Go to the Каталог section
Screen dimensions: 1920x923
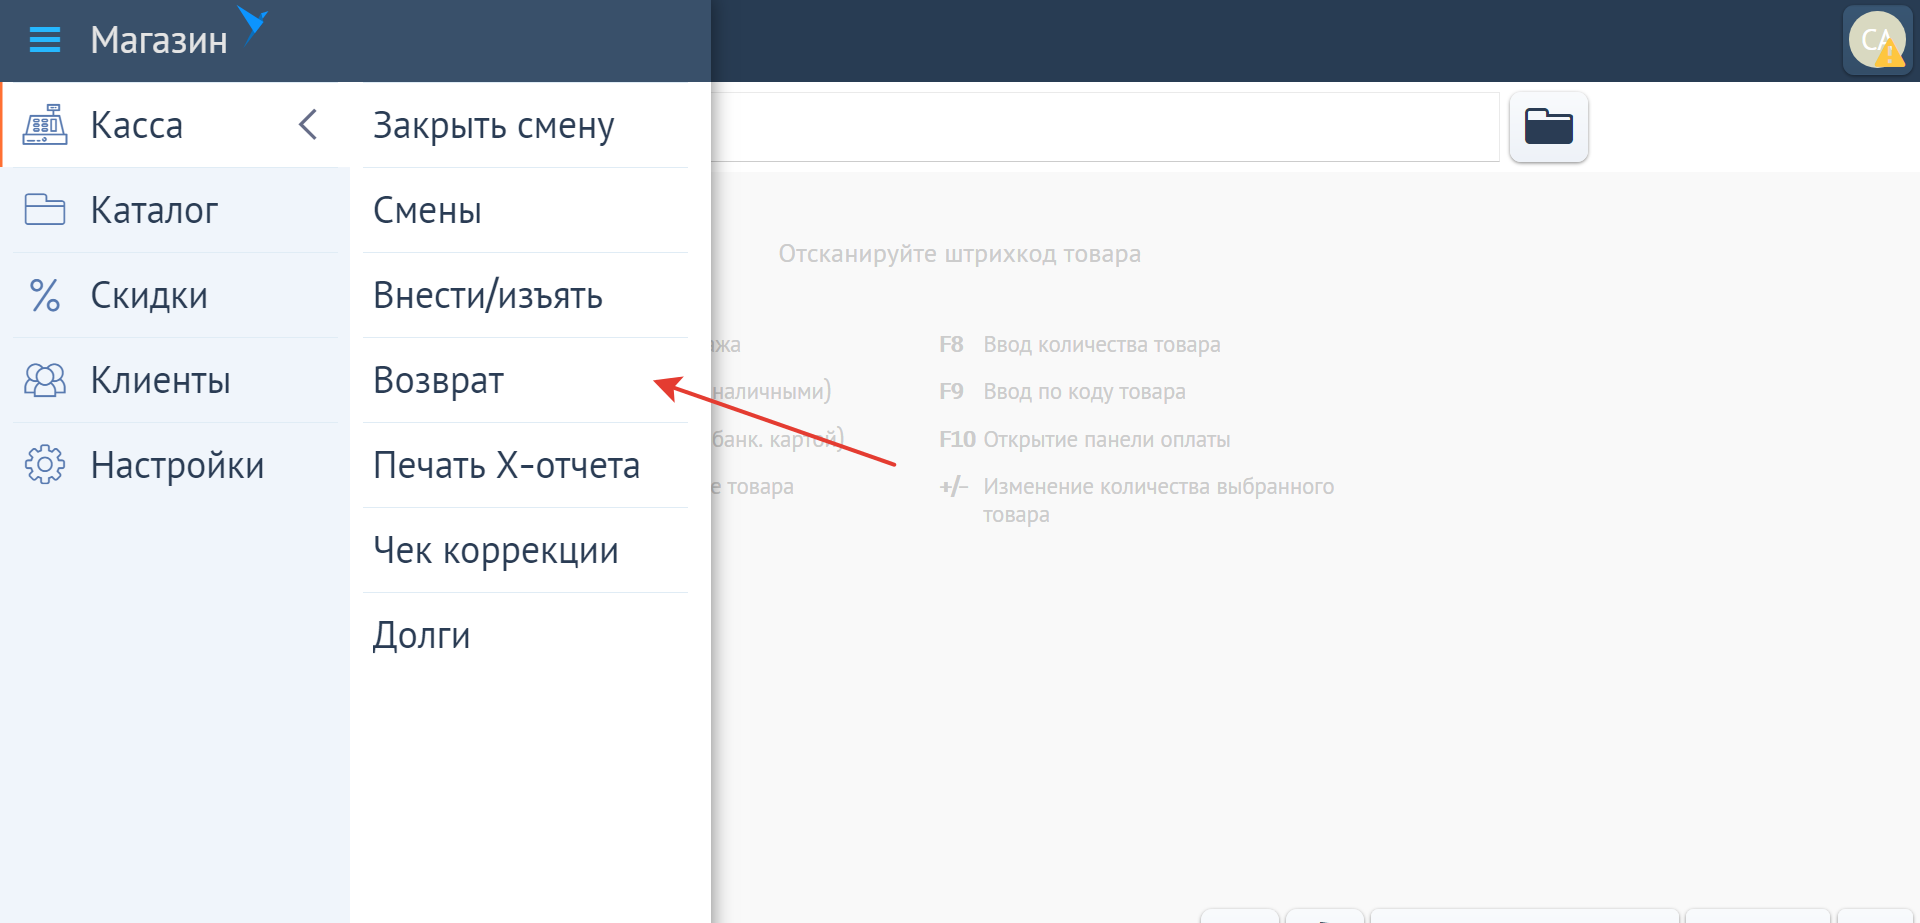point(154,210)
